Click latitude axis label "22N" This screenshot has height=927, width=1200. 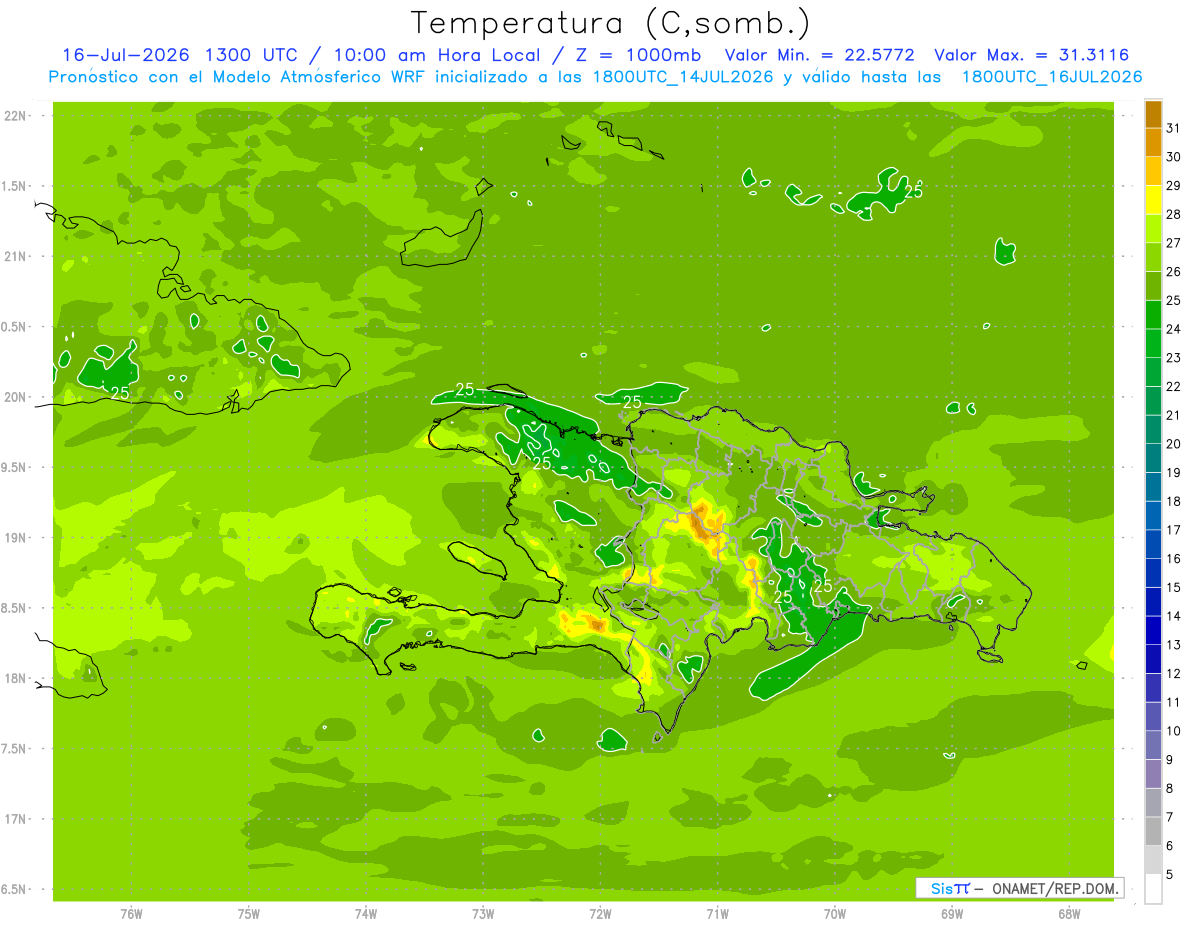(14, 115)
